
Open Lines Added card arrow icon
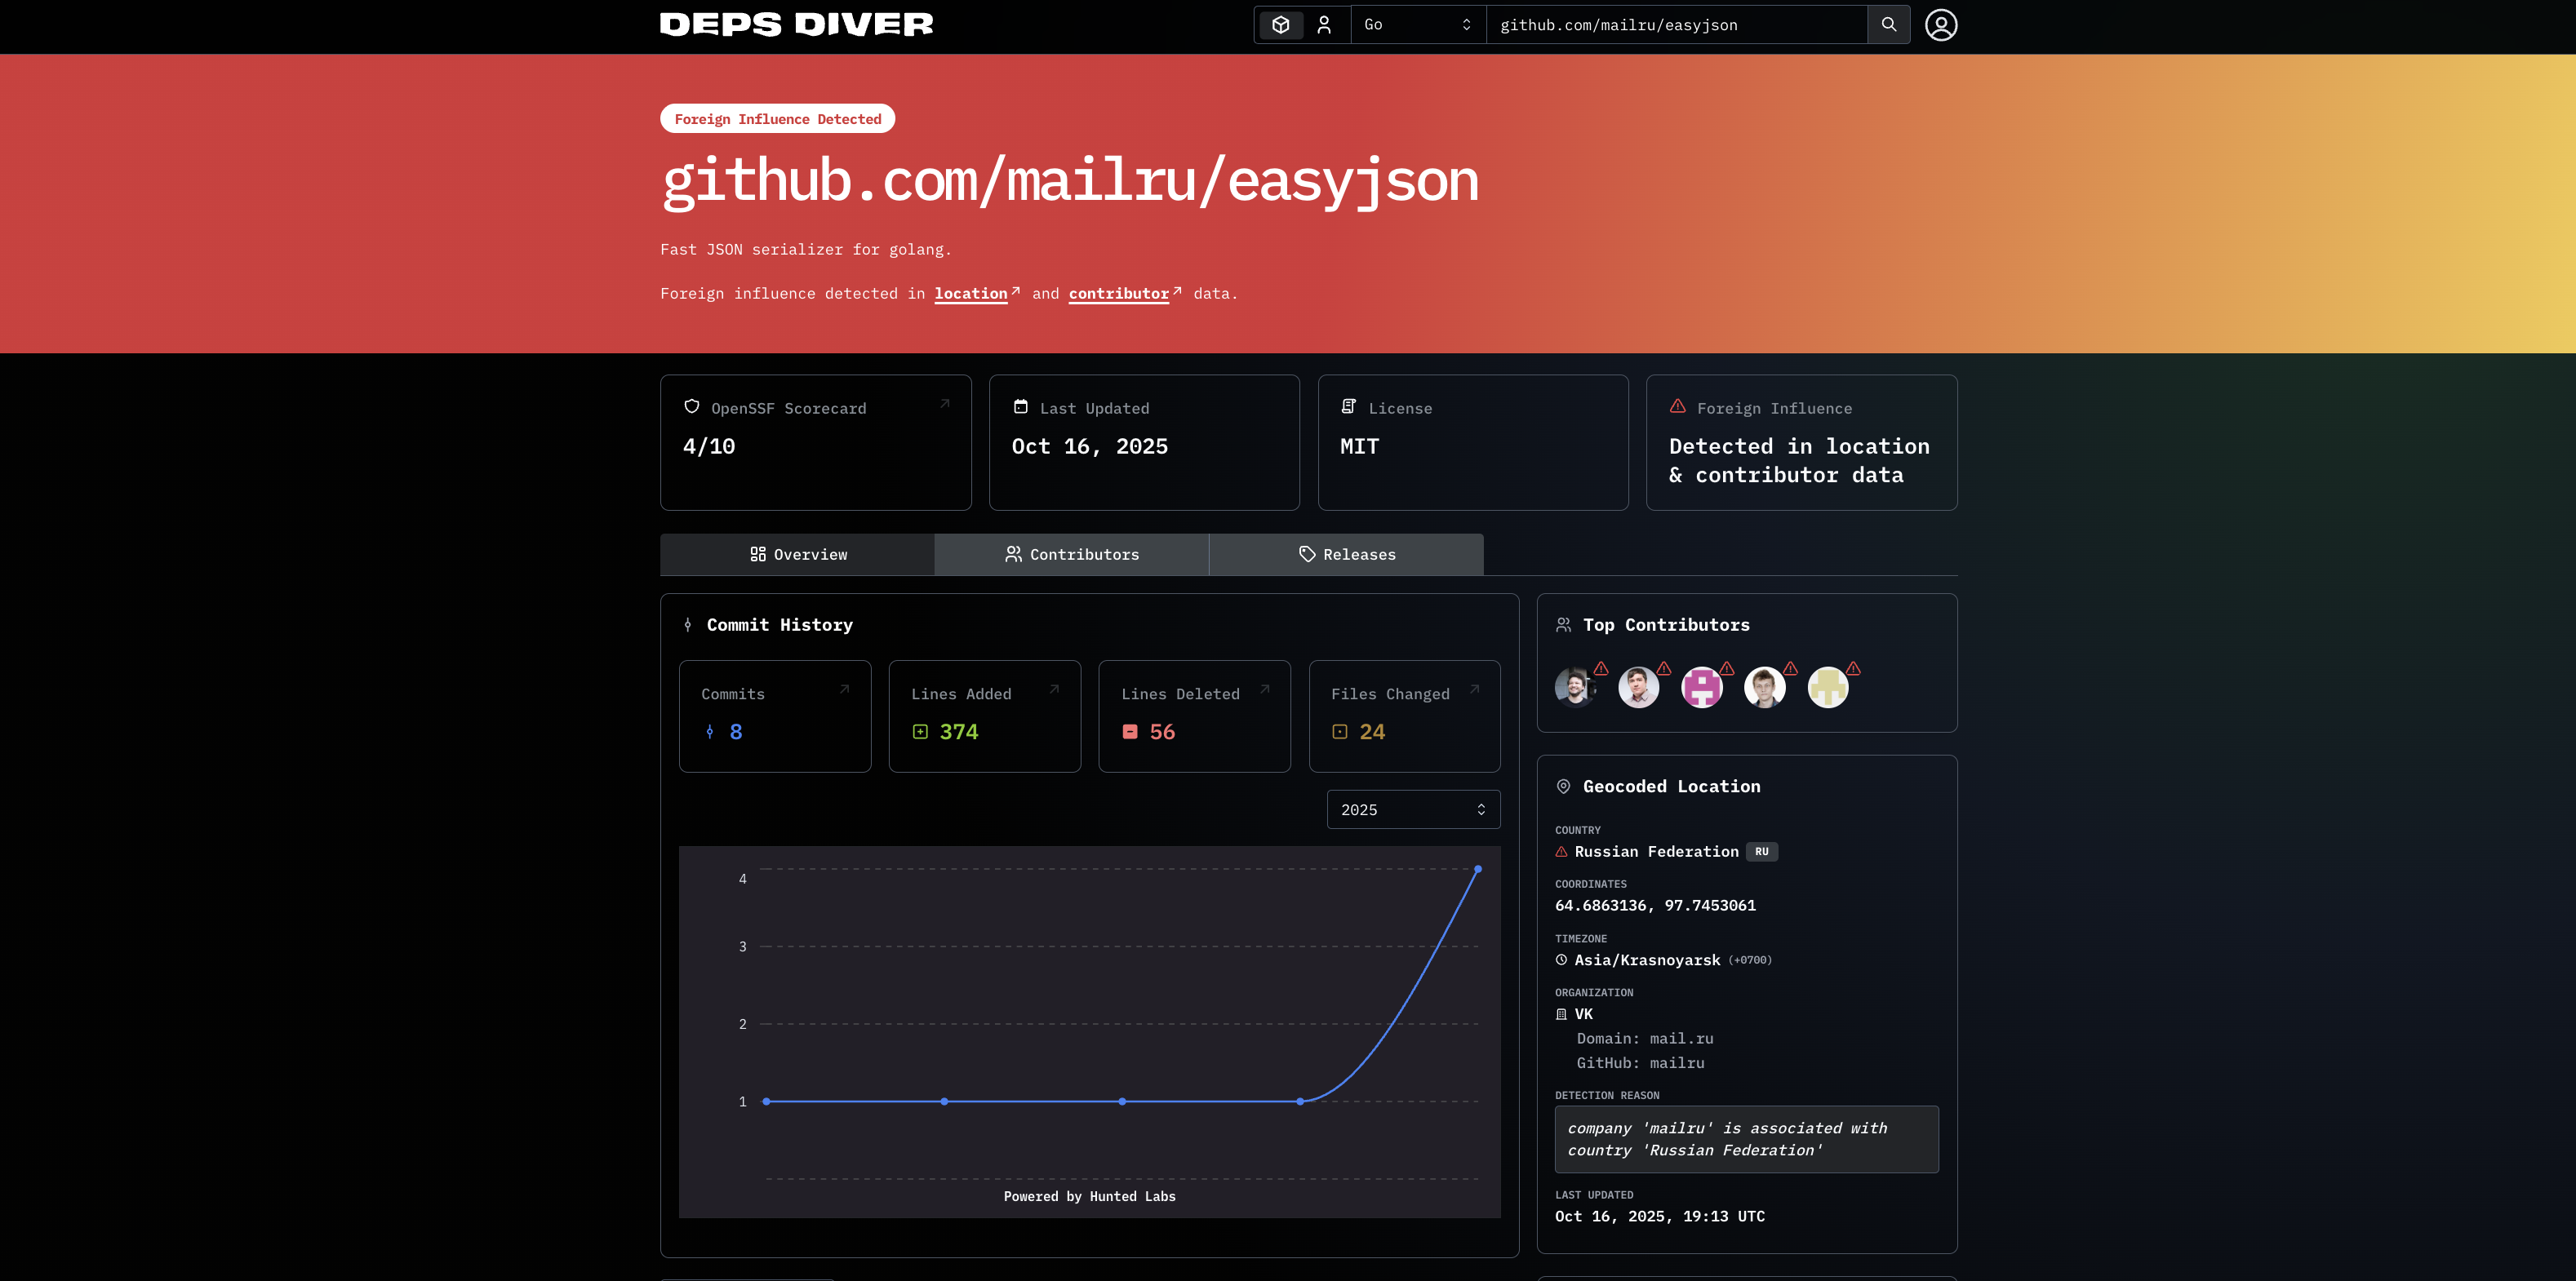(1054, 689)
